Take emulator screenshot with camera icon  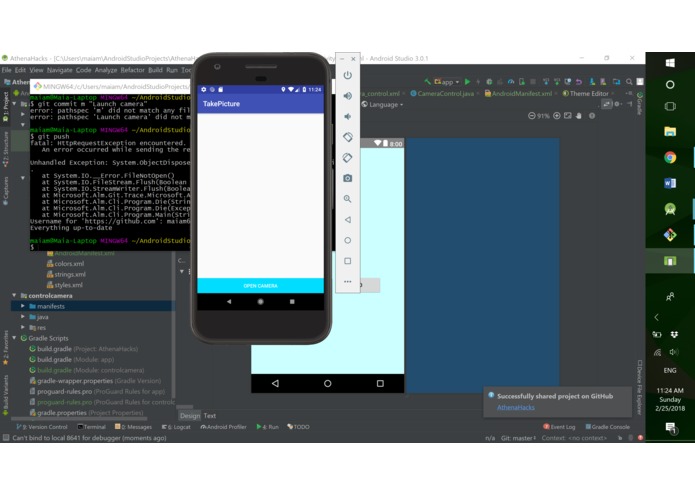348,178
